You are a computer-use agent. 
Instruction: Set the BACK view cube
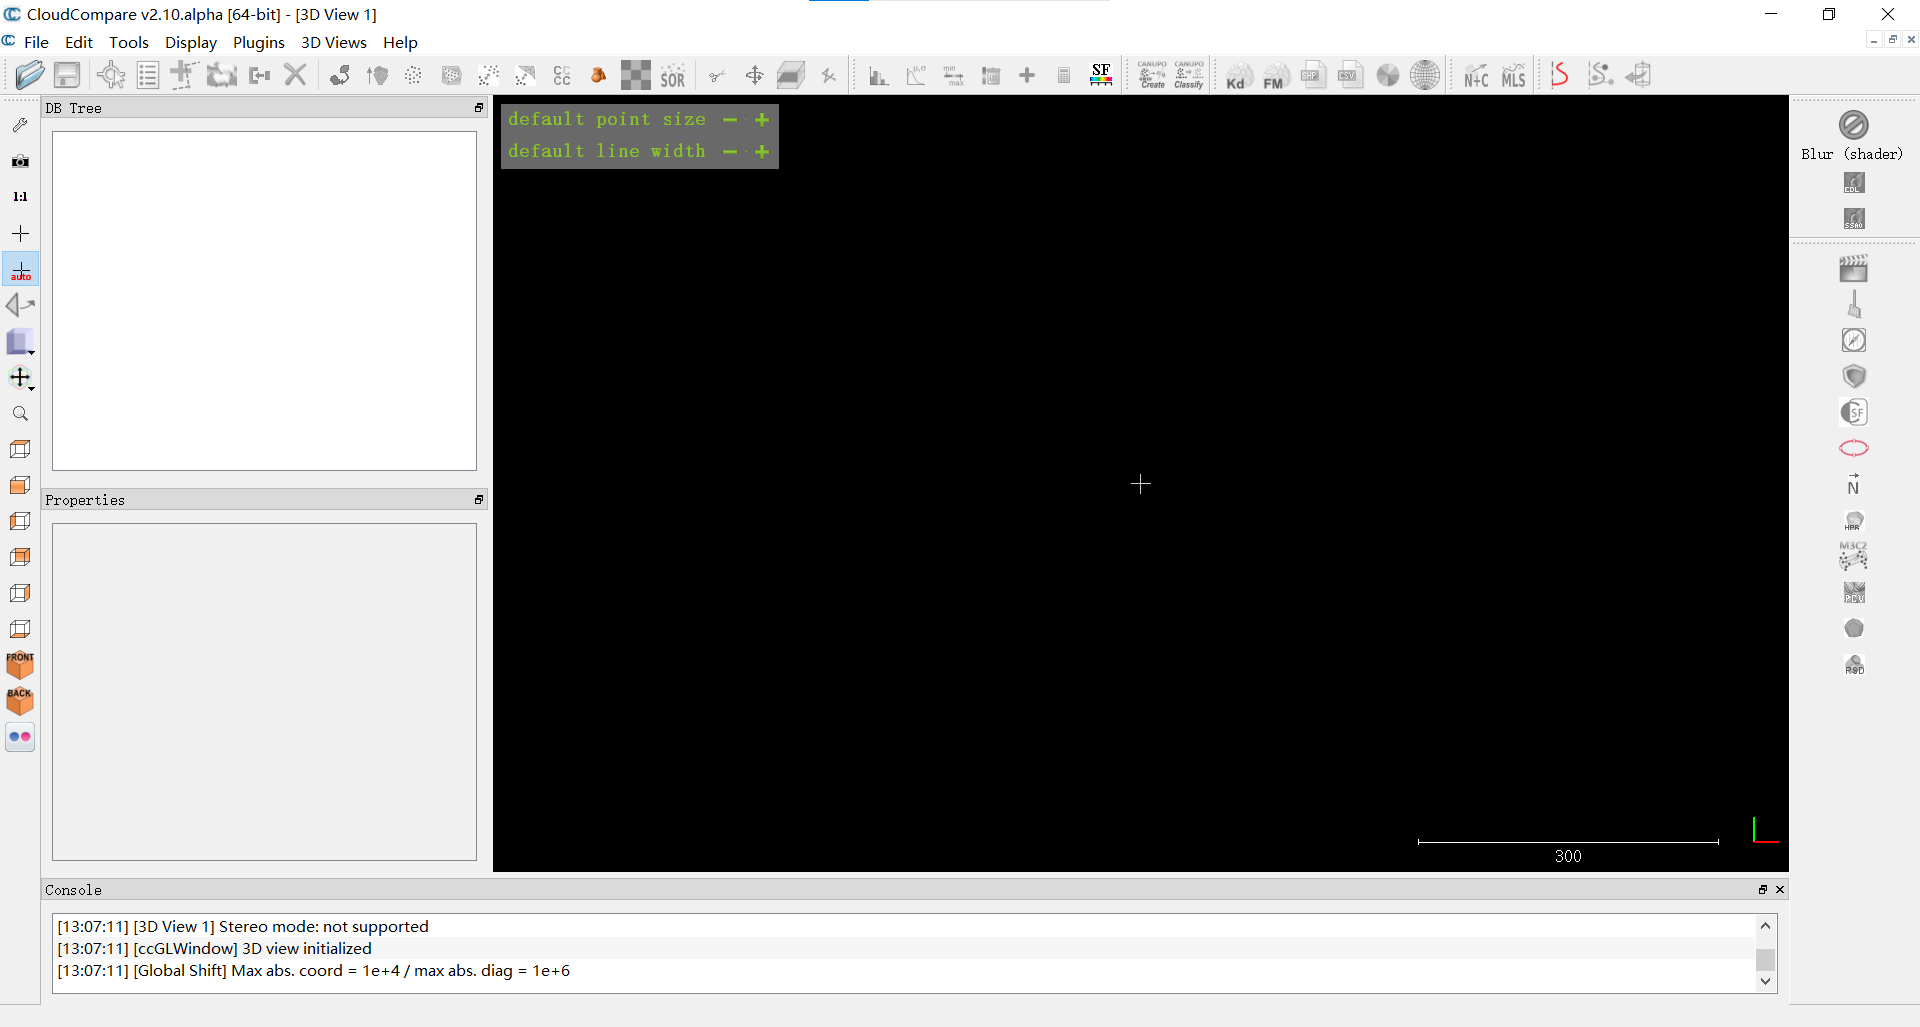20,701
